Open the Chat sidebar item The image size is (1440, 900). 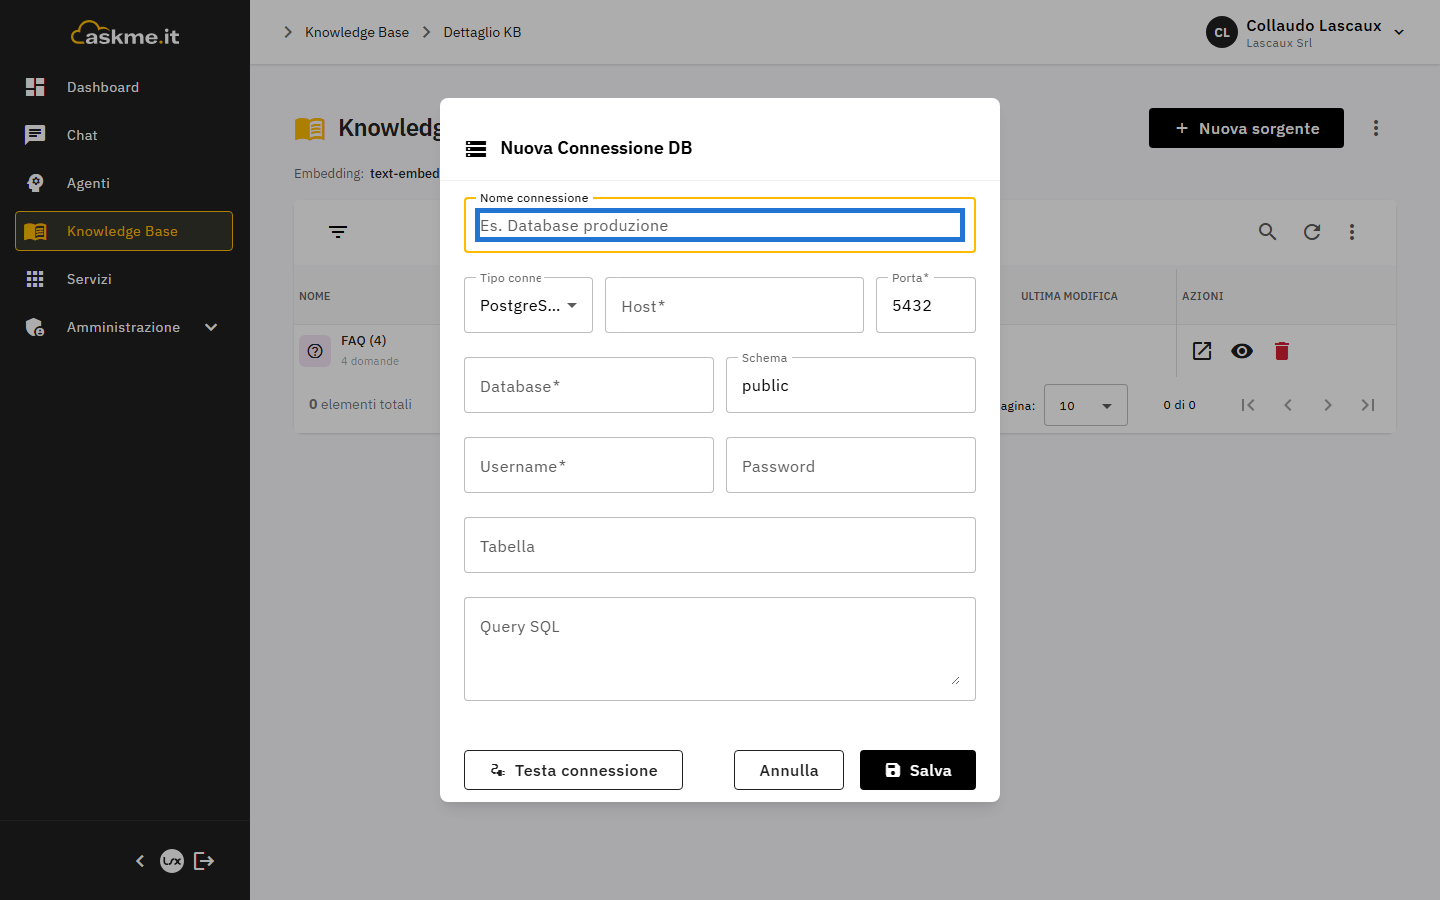(x=124, y=135)
